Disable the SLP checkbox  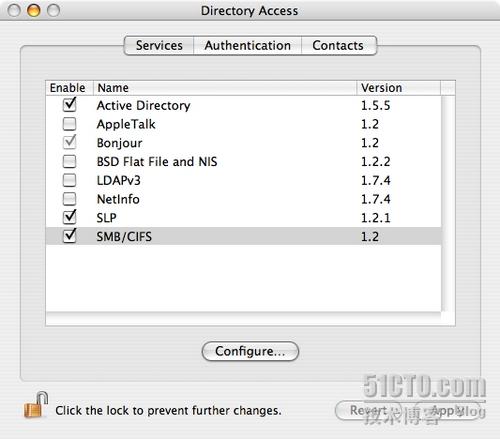(69, 217)
